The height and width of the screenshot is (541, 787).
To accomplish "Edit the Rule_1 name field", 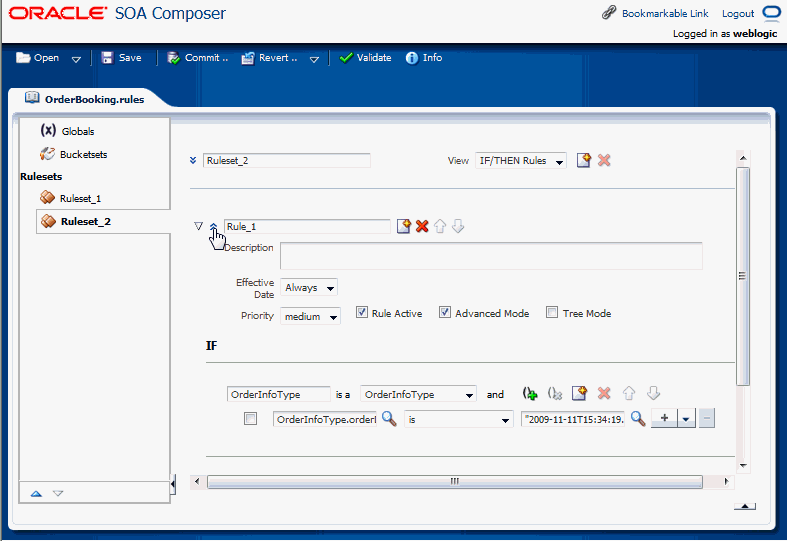I will tap(307, 226).
